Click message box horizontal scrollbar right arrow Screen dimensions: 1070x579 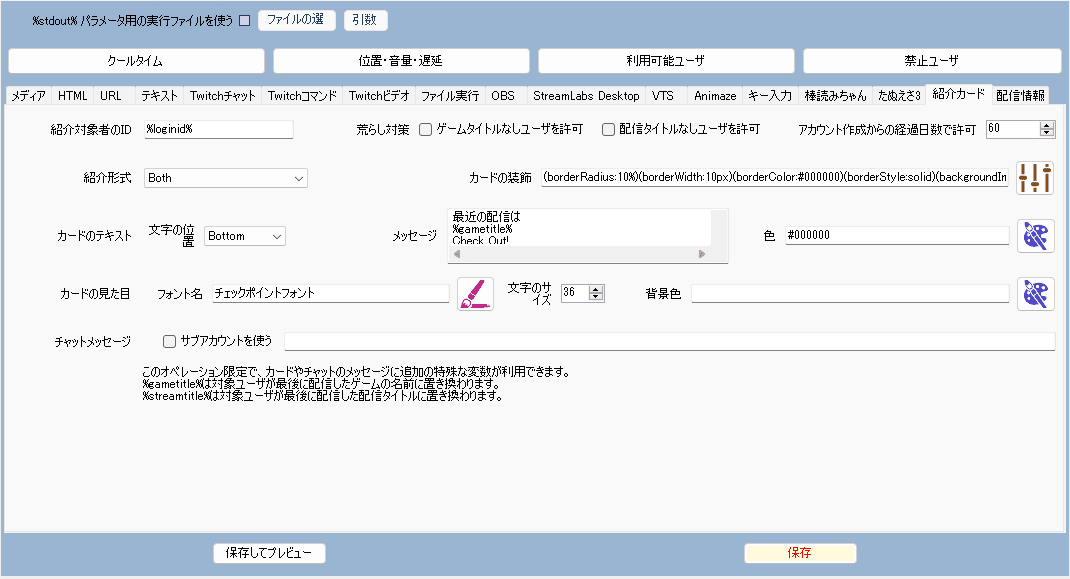702,254
